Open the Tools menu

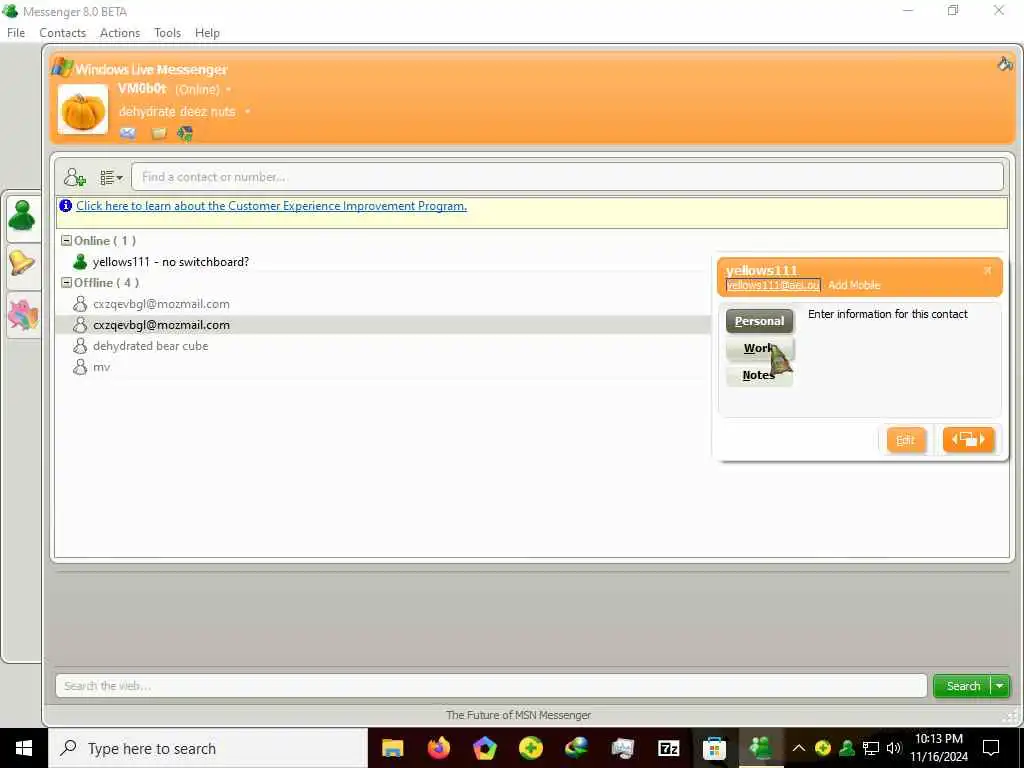click(167, 33)
